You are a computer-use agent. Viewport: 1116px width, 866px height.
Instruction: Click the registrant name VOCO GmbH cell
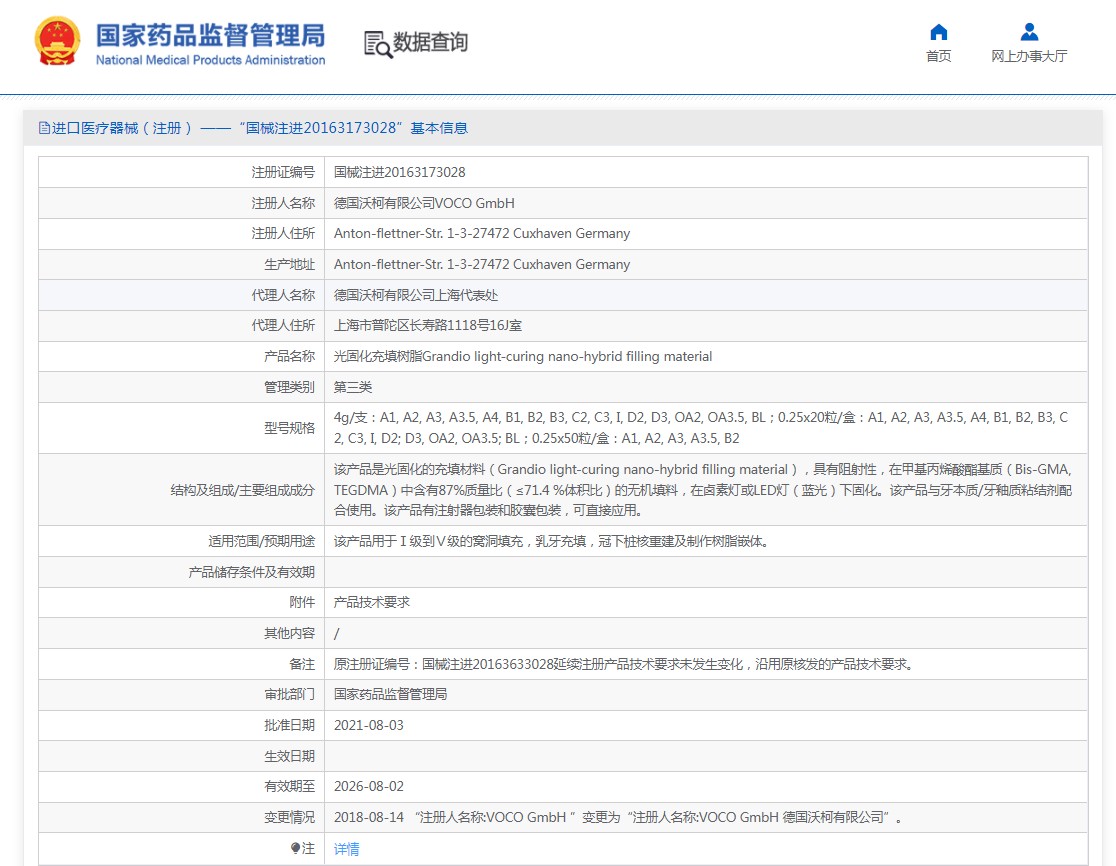(424, 203)
